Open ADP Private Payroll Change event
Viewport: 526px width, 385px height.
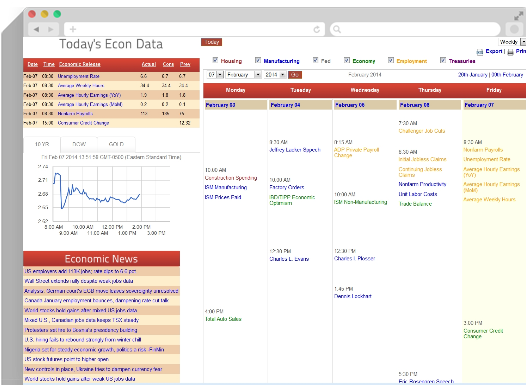[356, 153]
